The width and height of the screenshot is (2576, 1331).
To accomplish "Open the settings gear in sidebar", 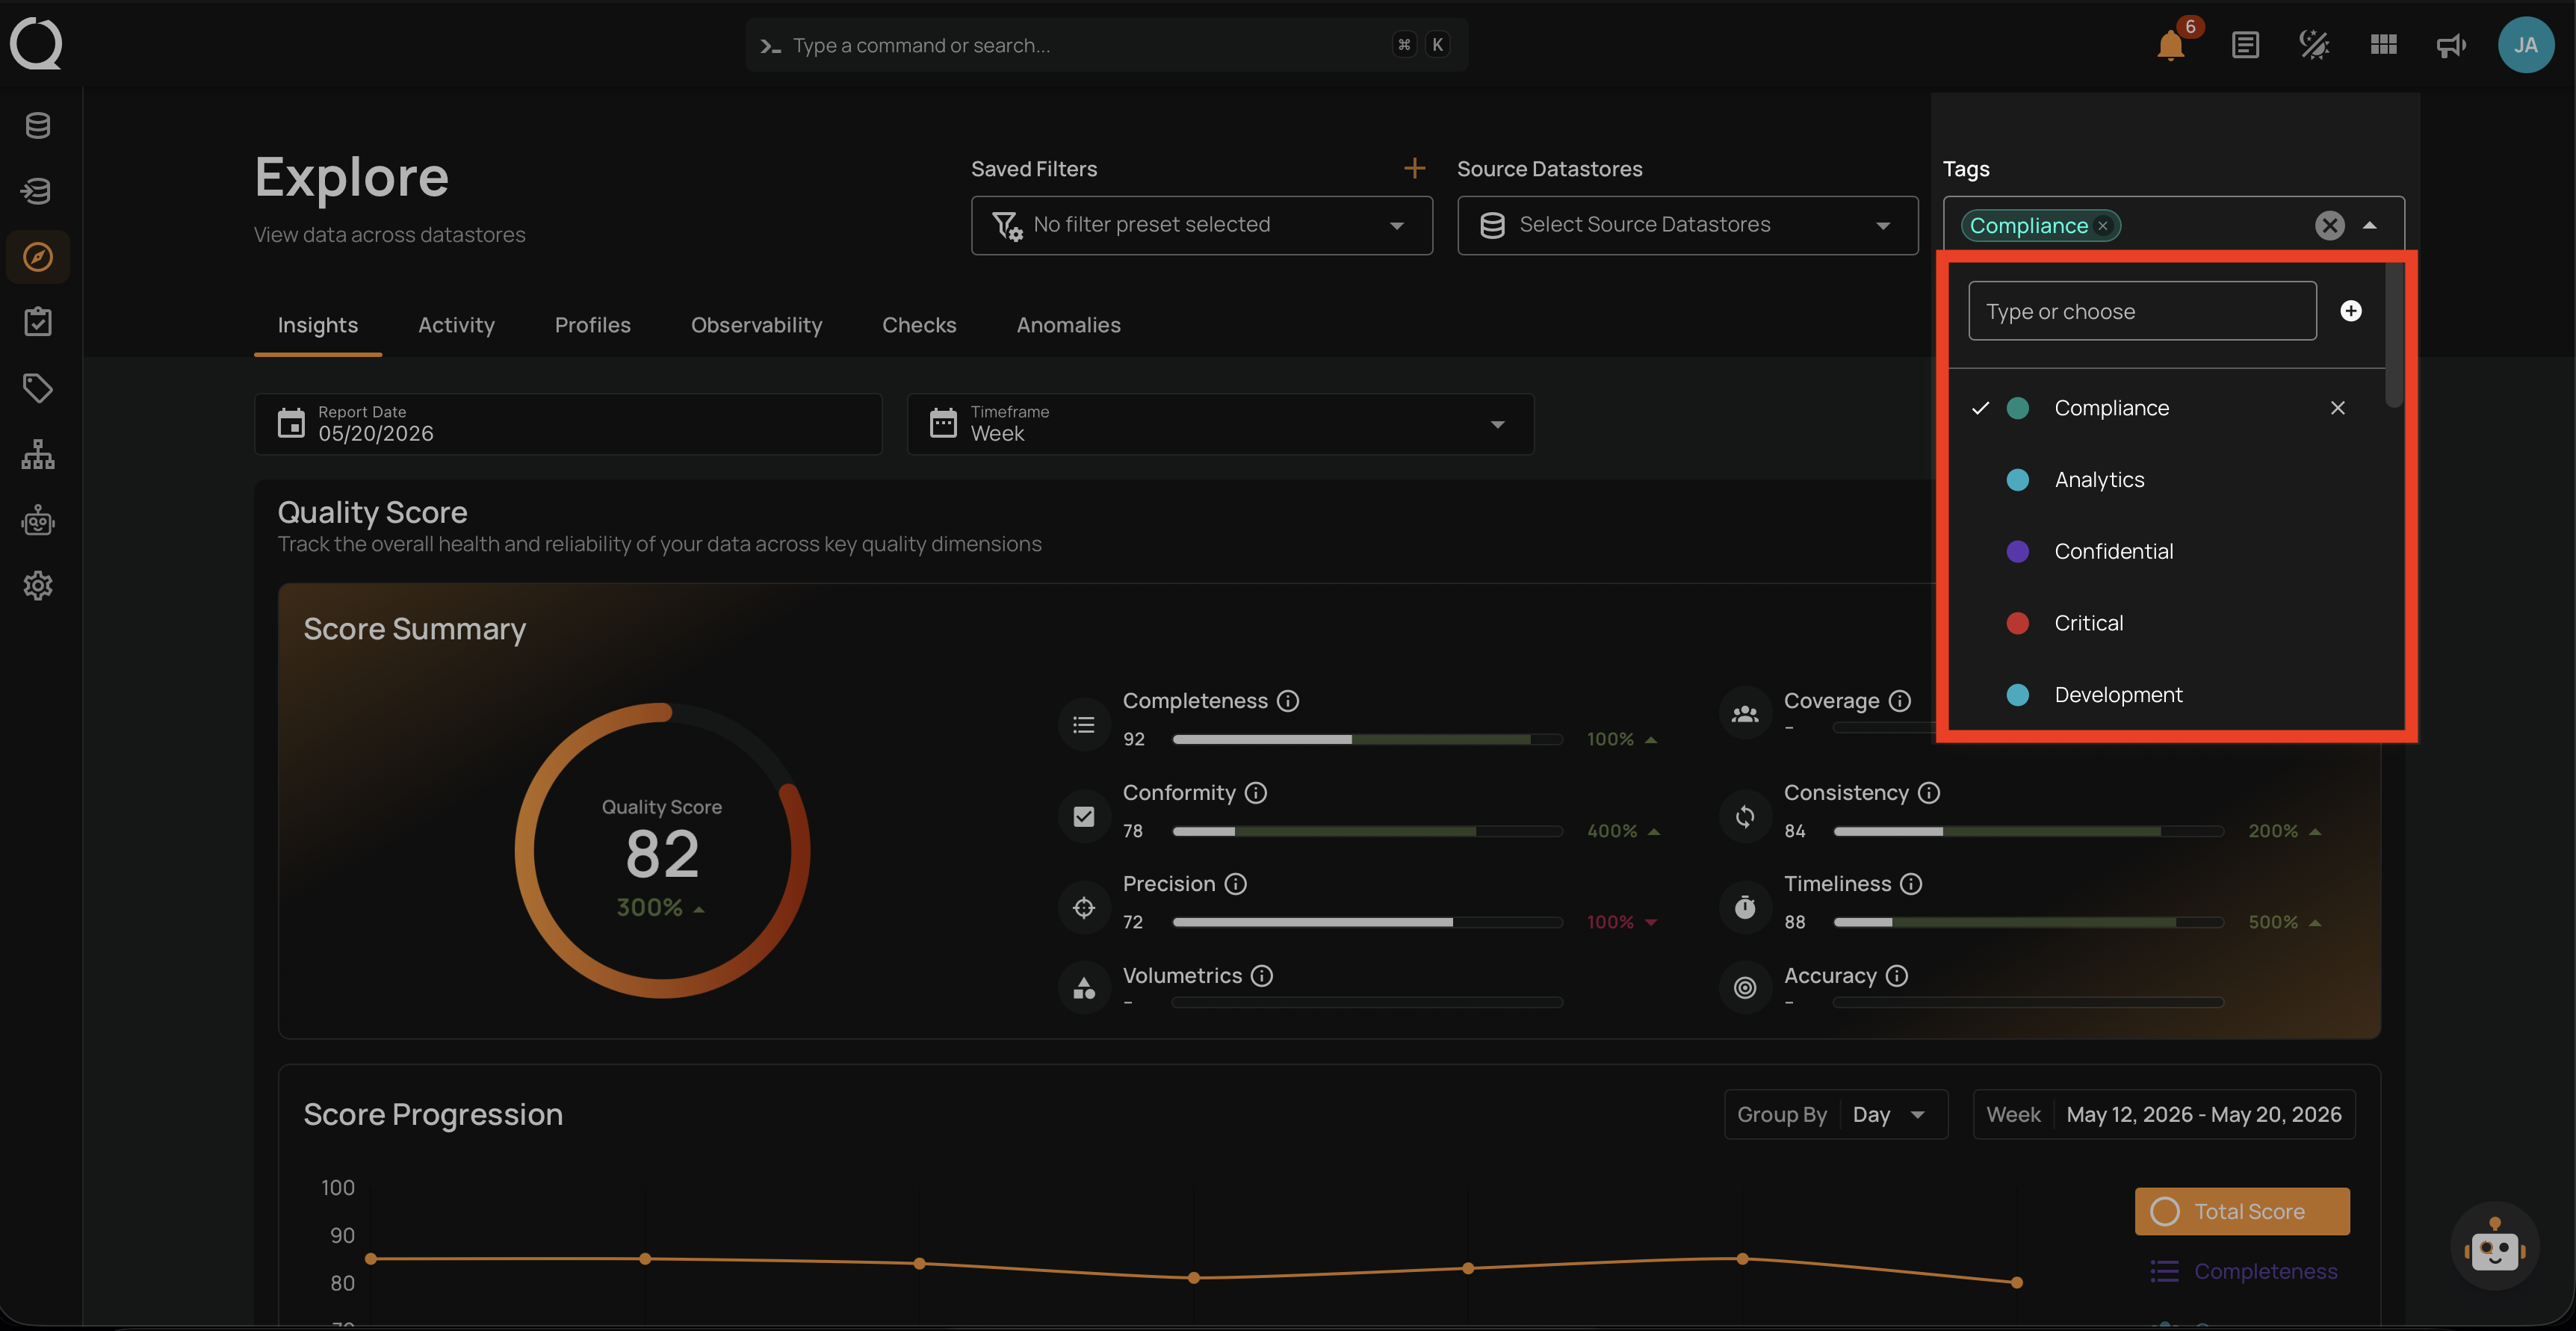I will [38, 586].
